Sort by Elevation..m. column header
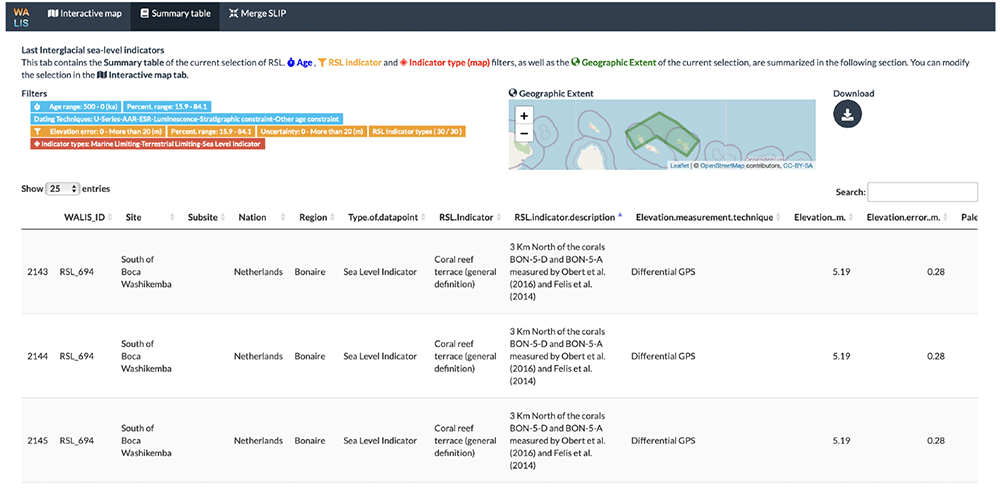Image resolution: width=1000 pixels, height=488 pixels. pos(824,218)
